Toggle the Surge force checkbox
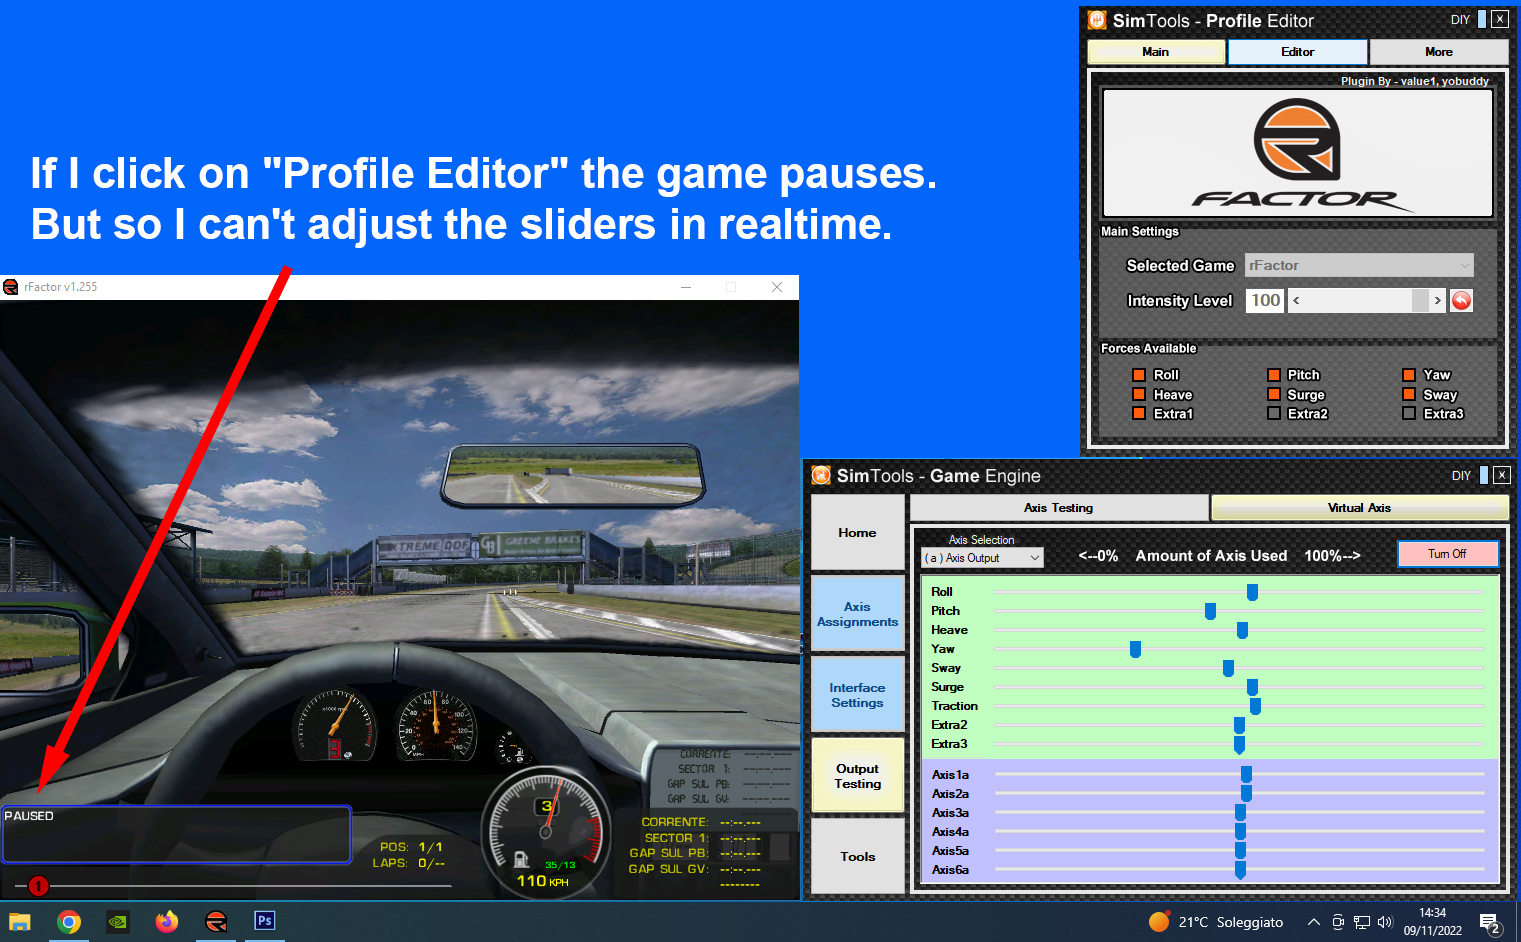This screenshot has height=942, width=1521. coord(1274,394)
